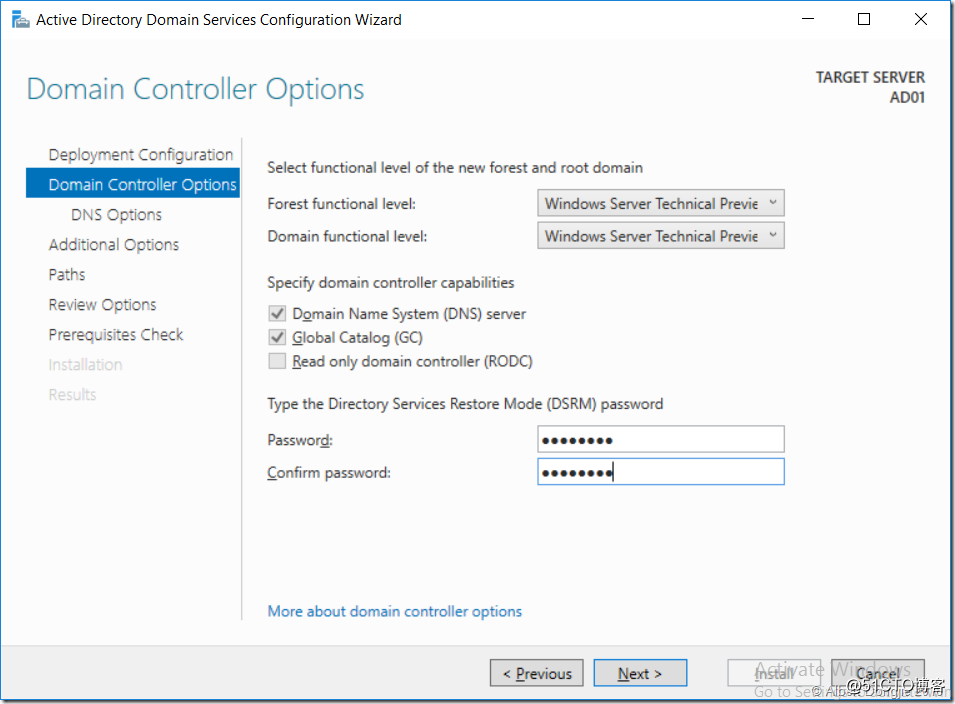Maximize the wizard window

pos(864,19)
